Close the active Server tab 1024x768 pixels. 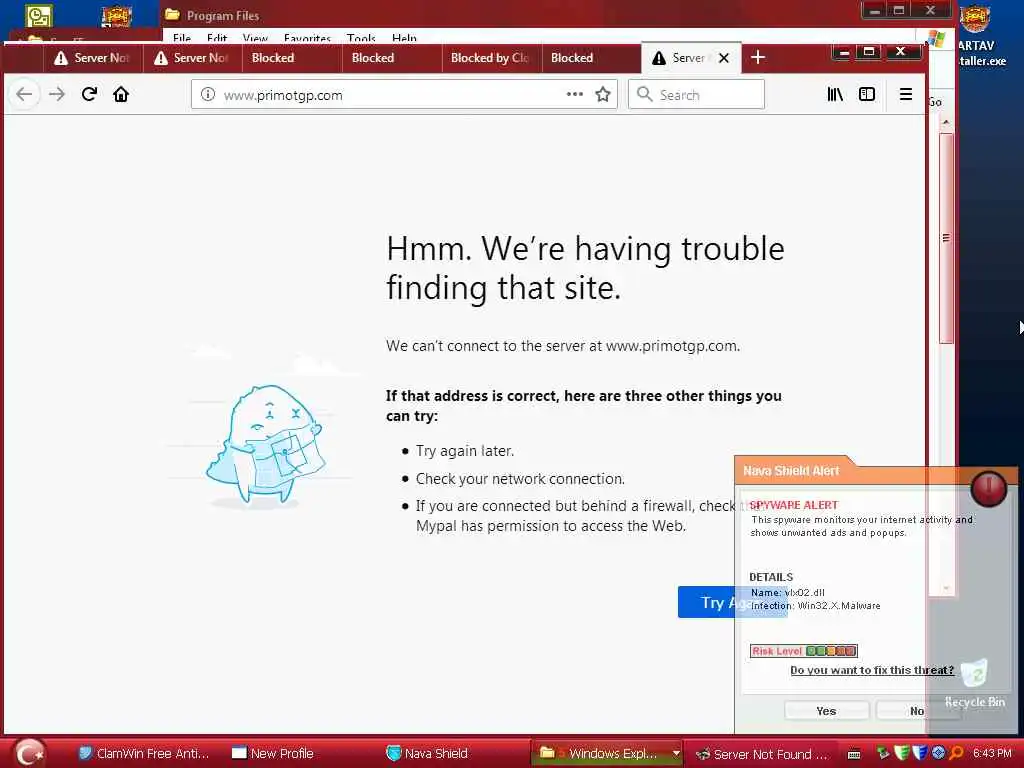coord(724,57)
